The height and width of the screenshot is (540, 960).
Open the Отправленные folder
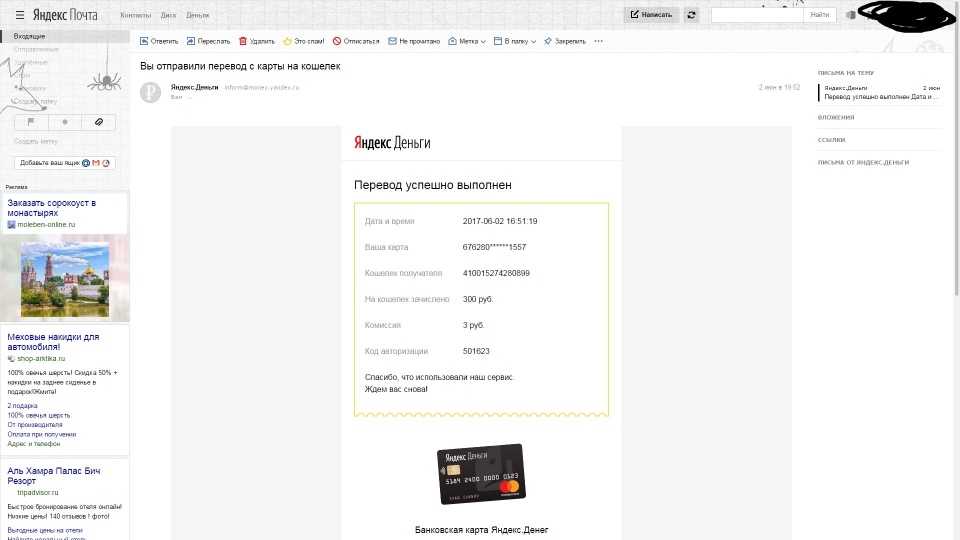tap(36, 49)
